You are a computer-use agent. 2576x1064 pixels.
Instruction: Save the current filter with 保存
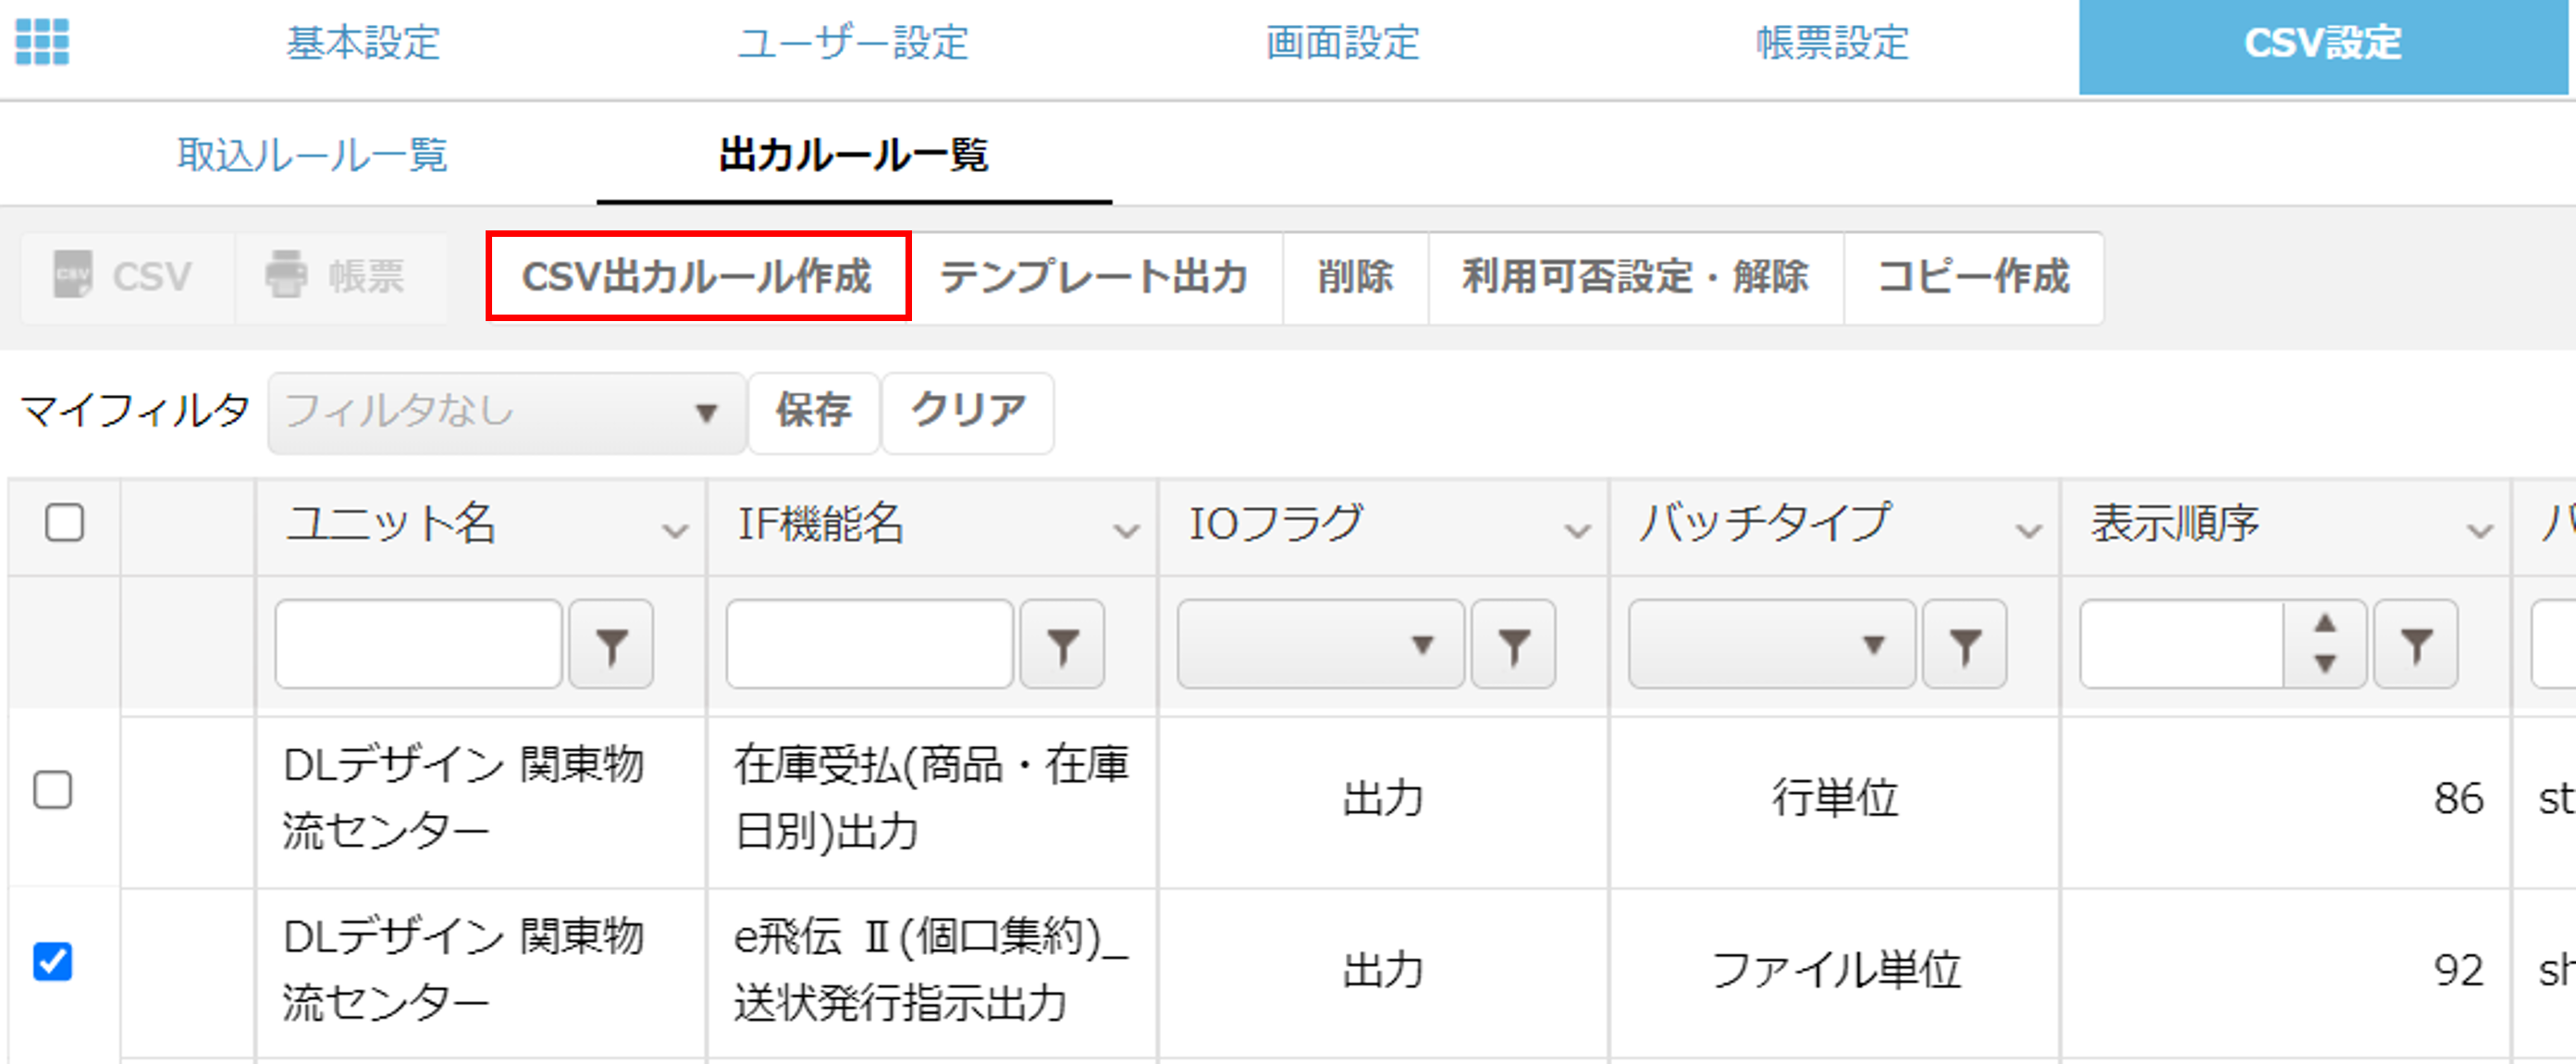[813, 412]
